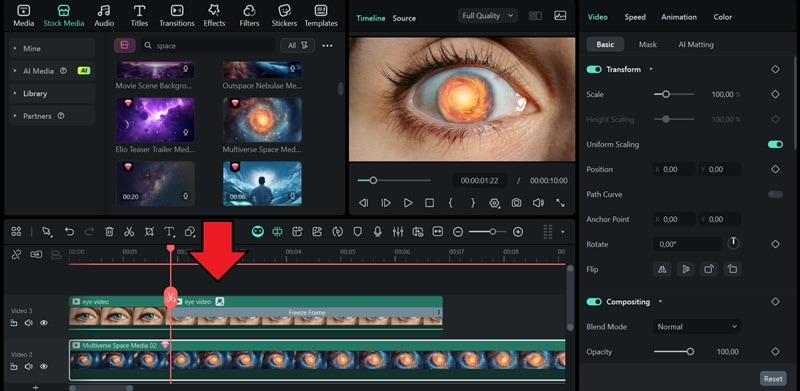
Task: Mute the Video 3 track
Action: [x=29, y=323]
